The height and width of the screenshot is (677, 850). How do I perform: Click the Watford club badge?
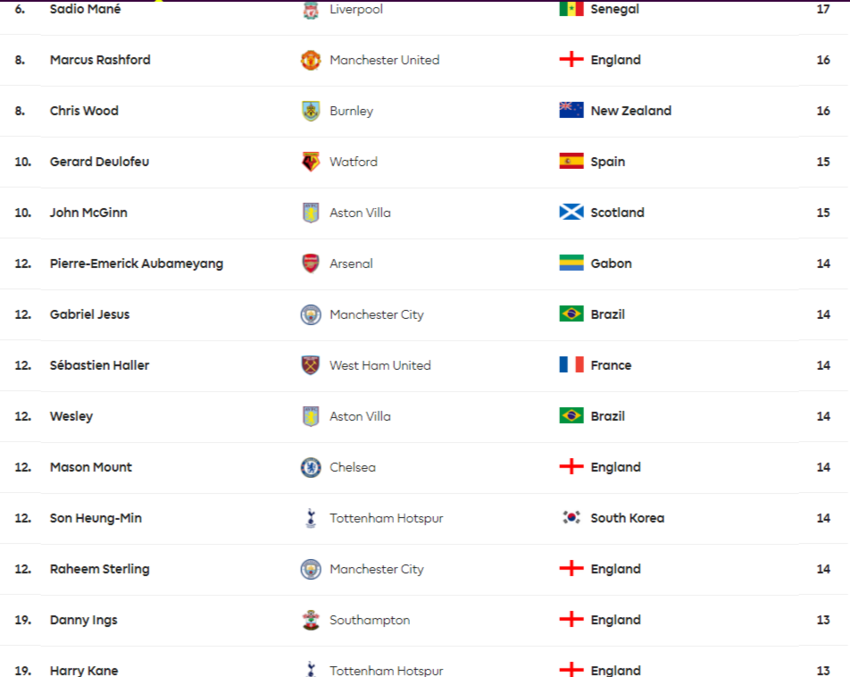[311, 162]
